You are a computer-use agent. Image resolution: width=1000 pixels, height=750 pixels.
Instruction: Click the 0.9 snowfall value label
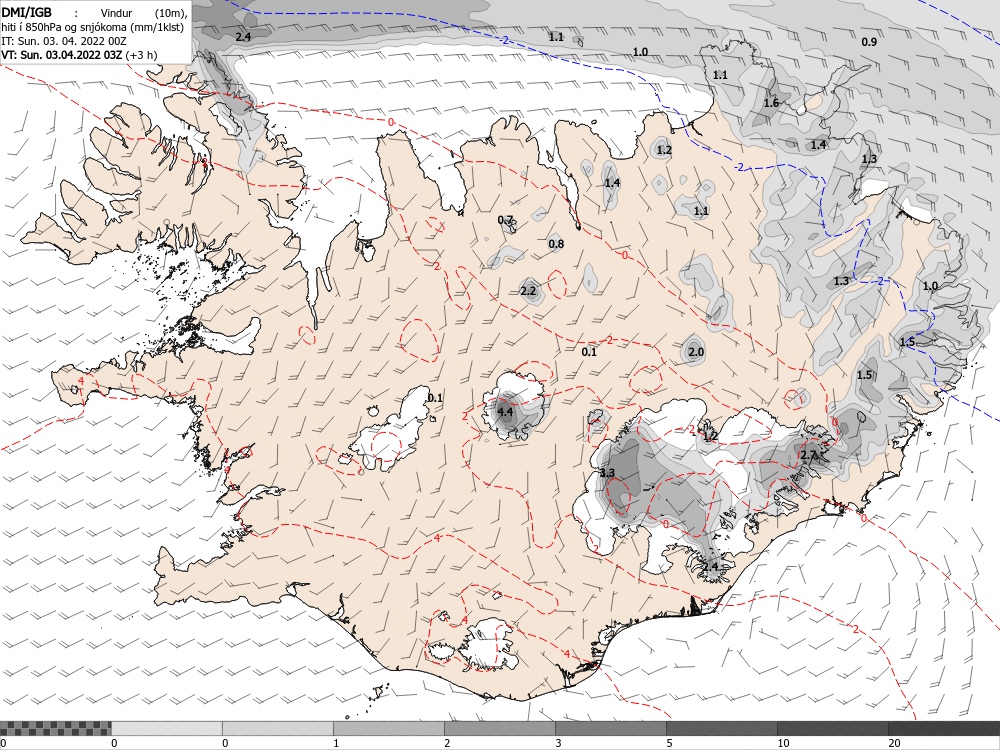coord(869,41)
